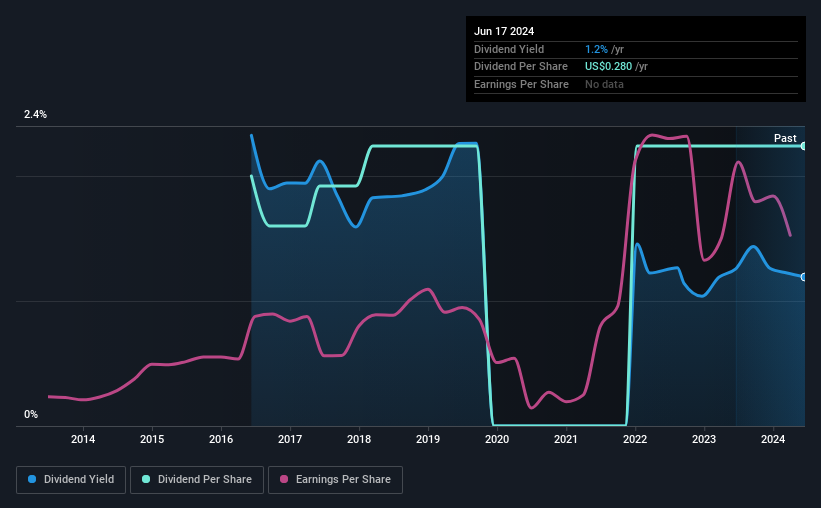This screenshot has width=821, height=508.
Task: Toggle the Dividend Per Share legend button
Action: (x=197, y=480)
